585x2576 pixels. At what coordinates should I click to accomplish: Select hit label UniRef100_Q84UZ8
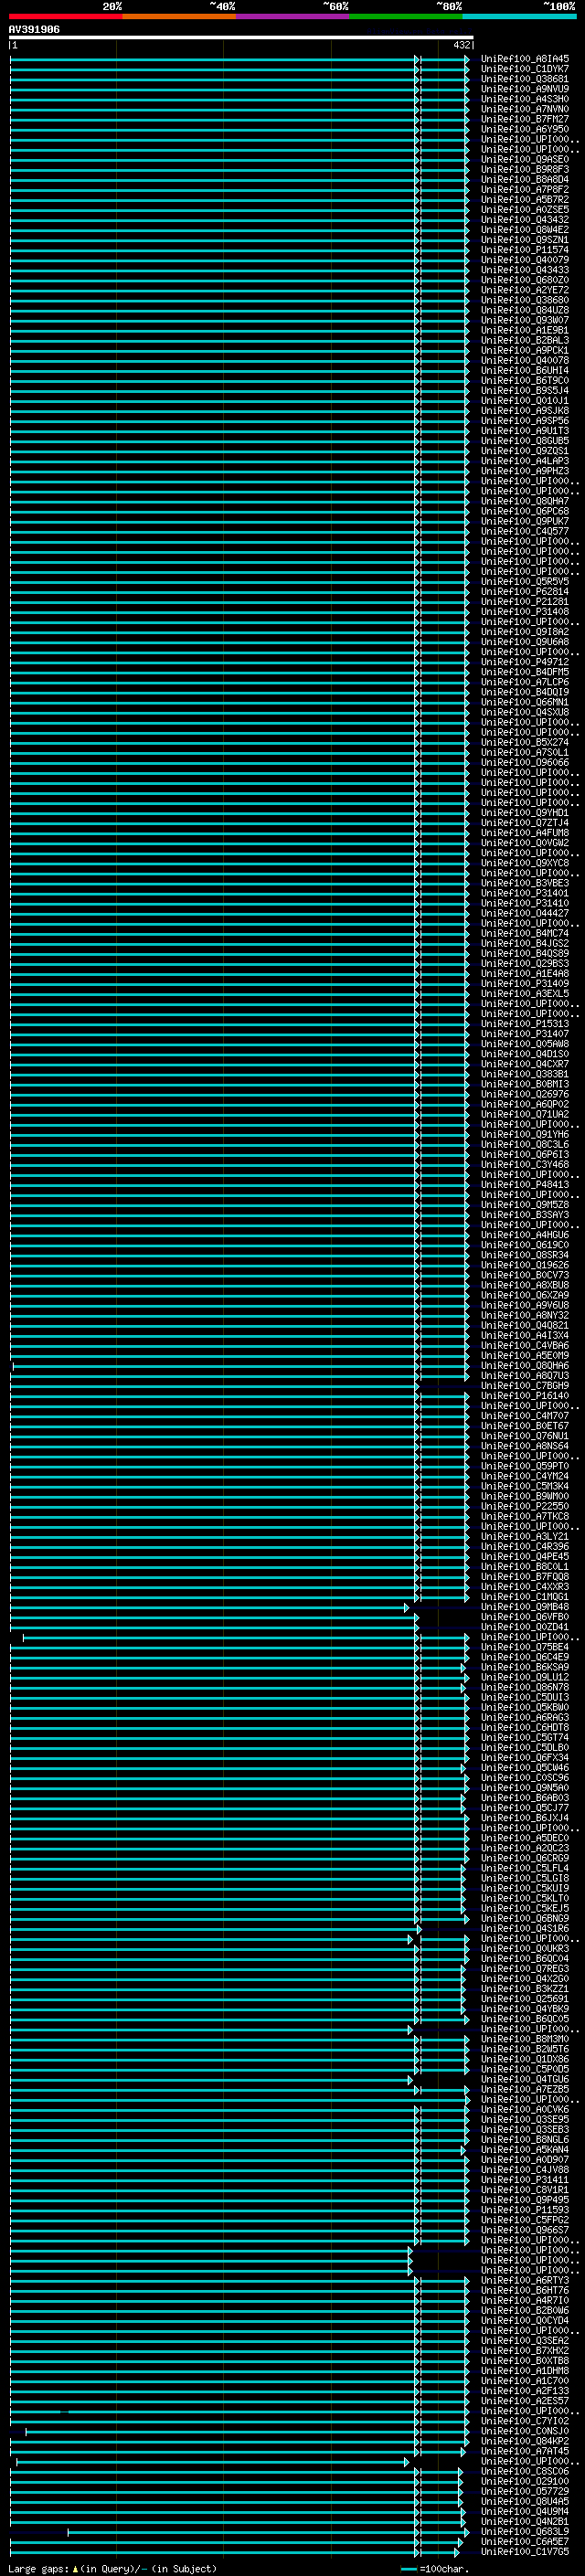[x=525, y=310]
